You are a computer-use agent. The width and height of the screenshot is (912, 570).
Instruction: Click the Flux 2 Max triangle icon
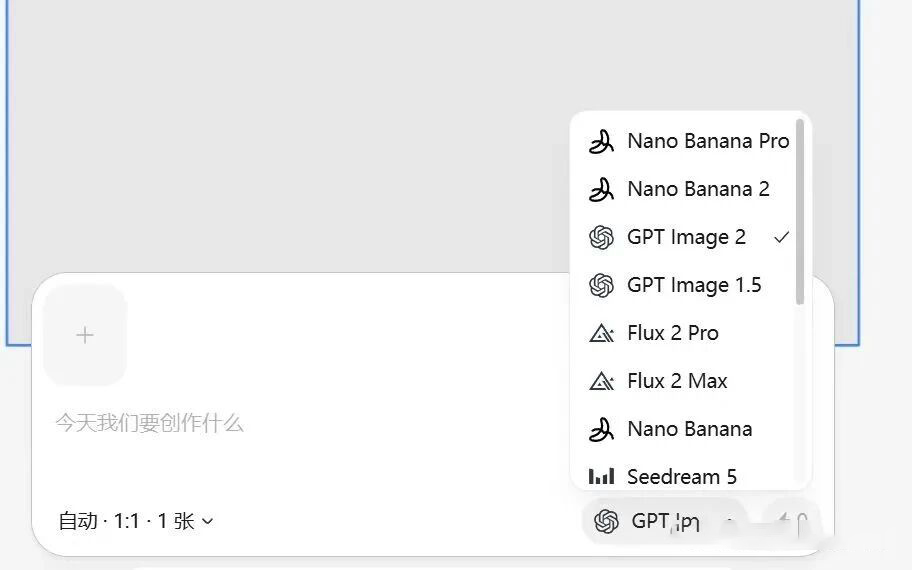[x=601, y=381]
